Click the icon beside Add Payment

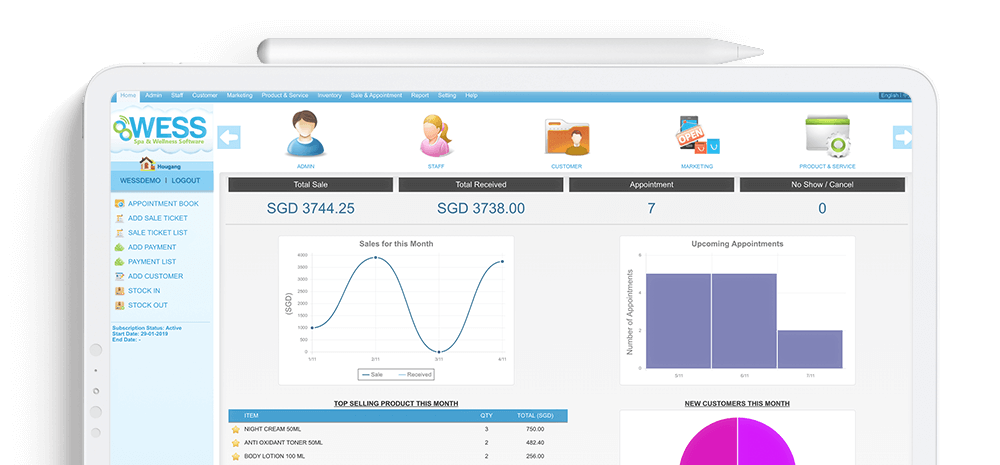click(119, 247)
